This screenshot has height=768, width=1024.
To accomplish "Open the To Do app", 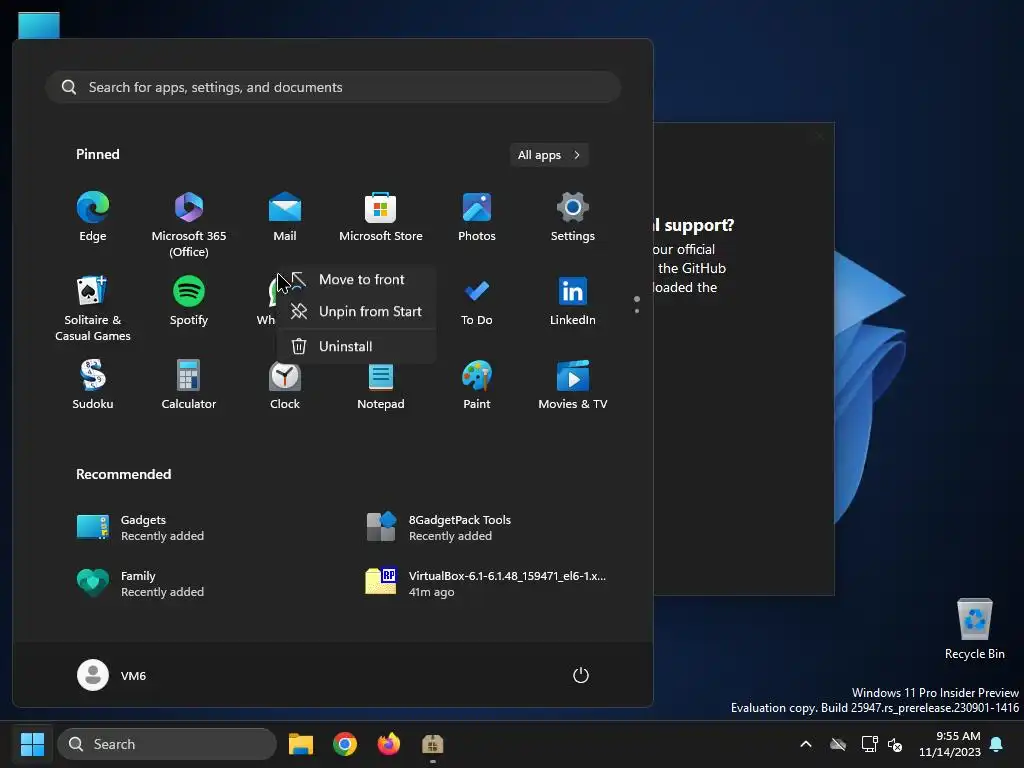I will coord(477,301).
